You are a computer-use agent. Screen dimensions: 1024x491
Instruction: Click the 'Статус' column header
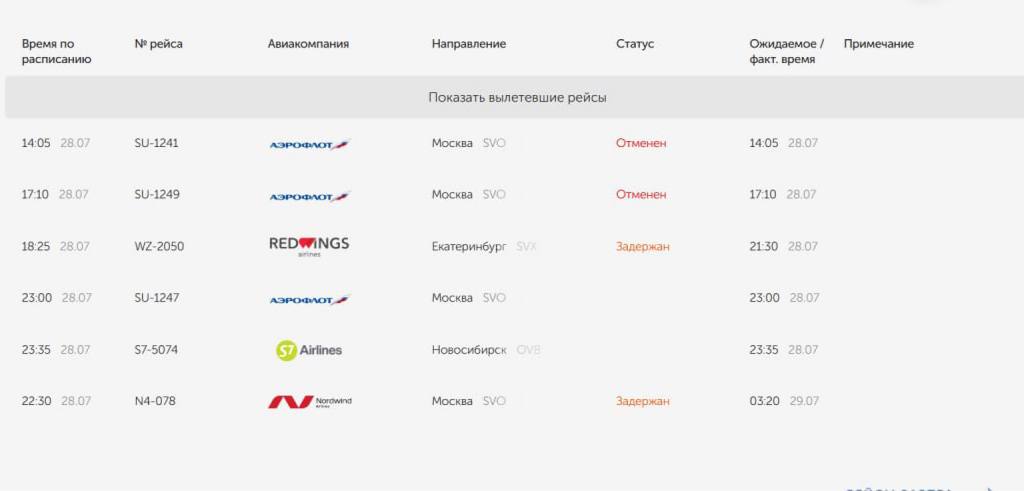pyautogui.click(x=635, y=44)
